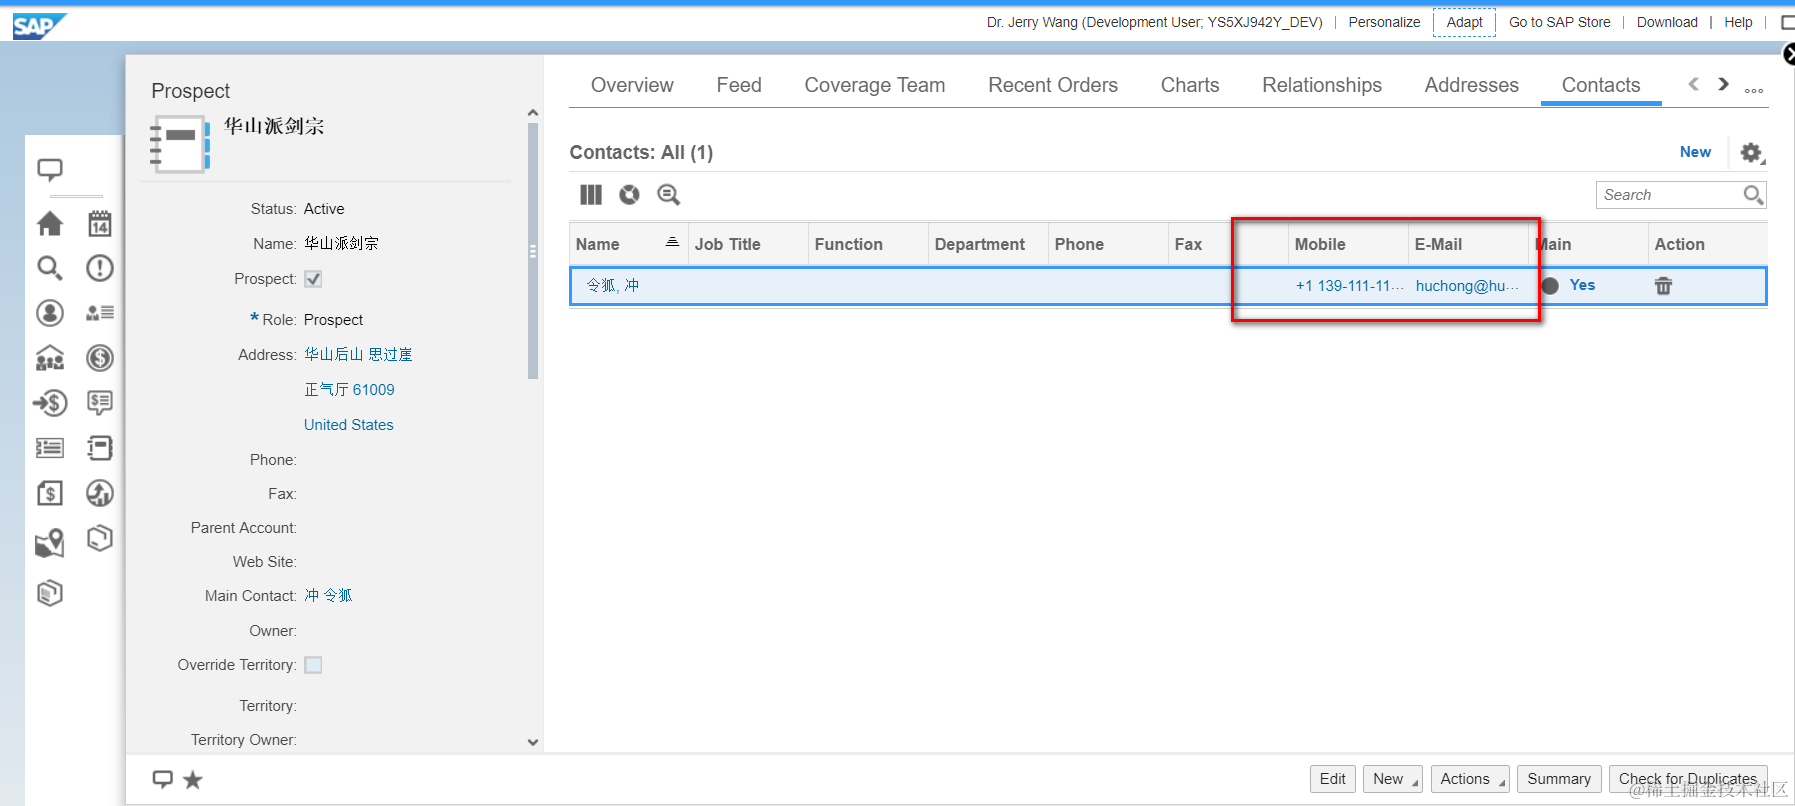
Task: Open the growth chart analysis icon
Action: click(x=100, y=493)
